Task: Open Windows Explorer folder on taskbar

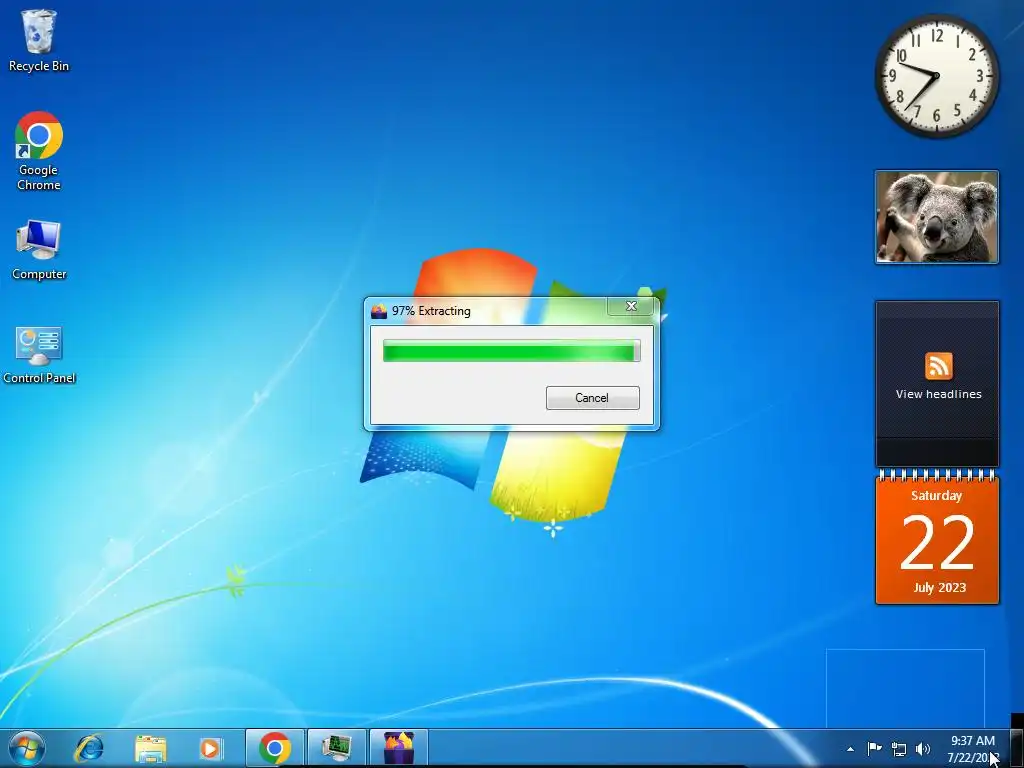Action: coord(150,748)
